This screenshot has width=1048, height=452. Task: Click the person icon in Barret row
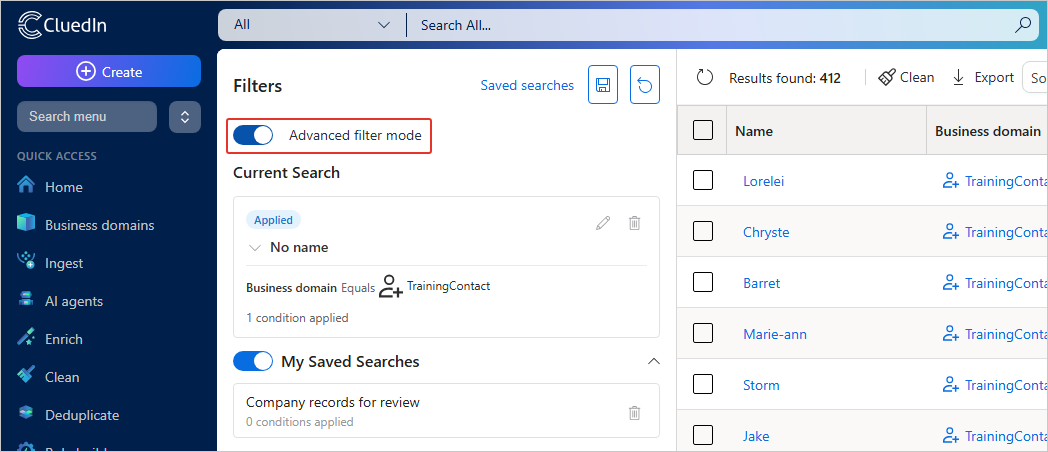[950, 283]
